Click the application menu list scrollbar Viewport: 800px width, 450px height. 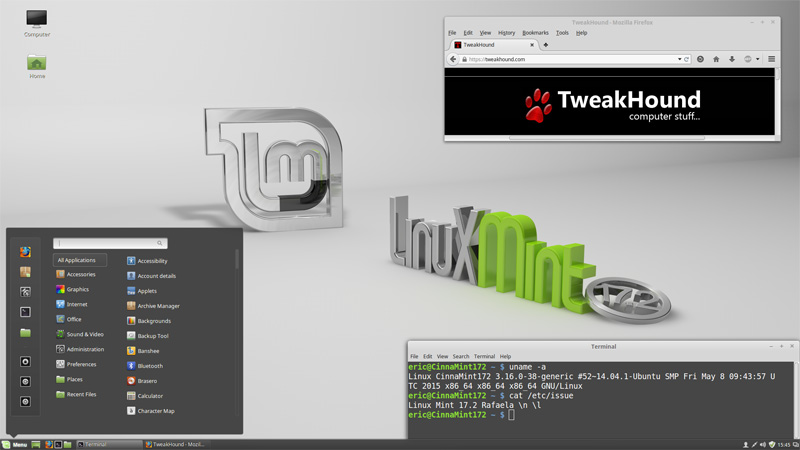coord(237,258)
